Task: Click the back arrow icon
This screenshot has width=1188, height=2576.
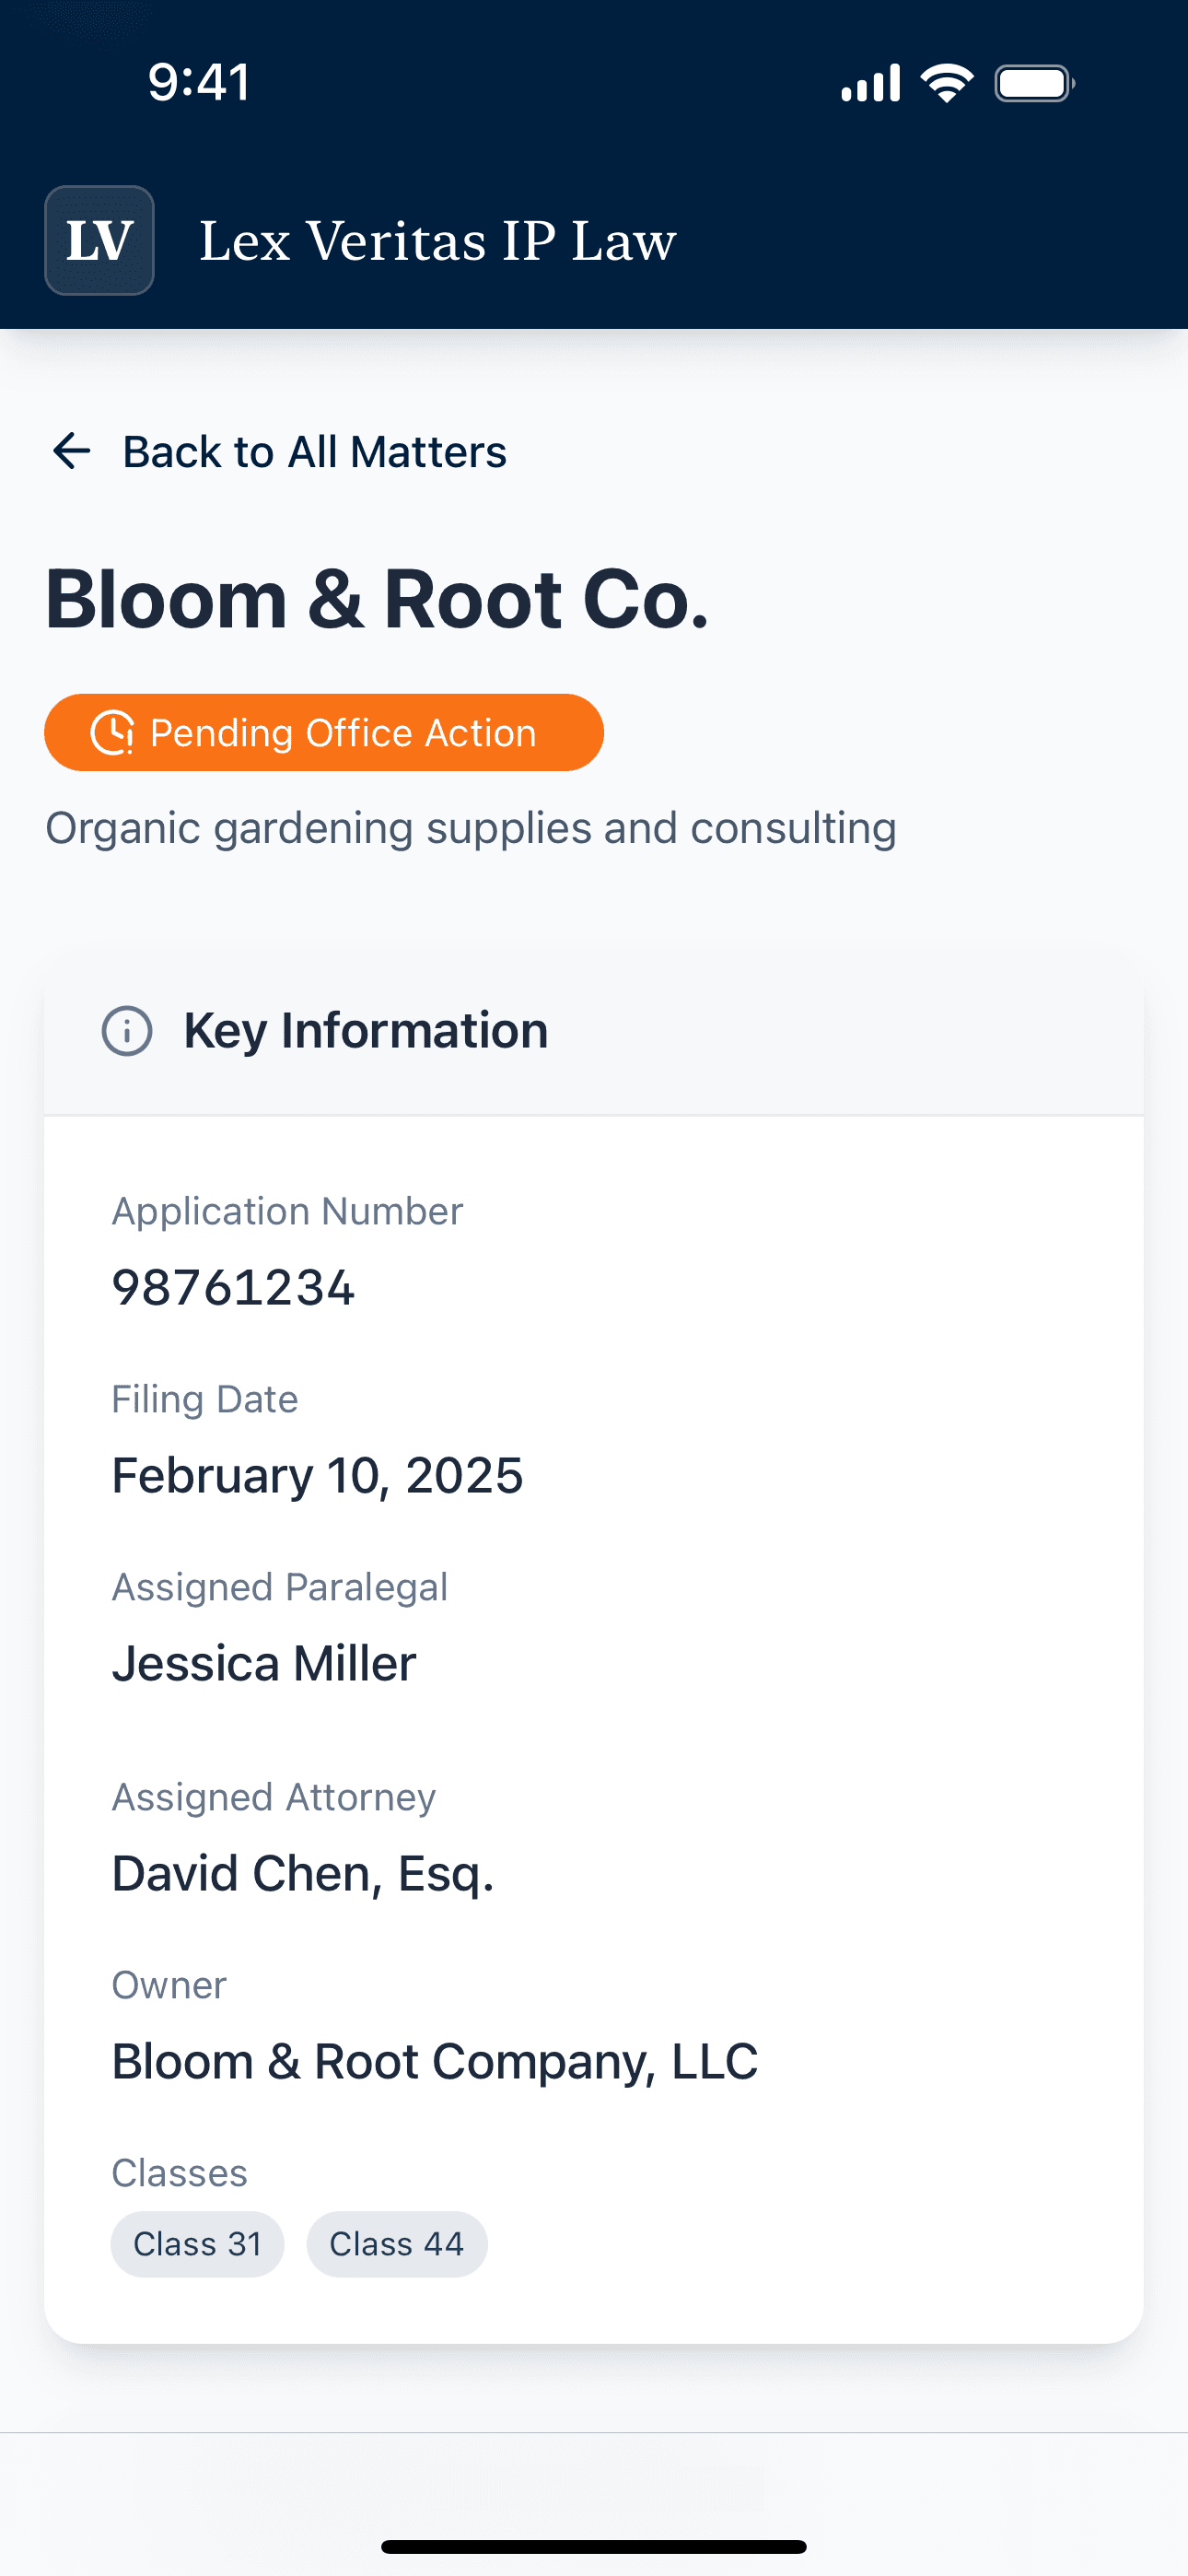Action: coord(71,451)
